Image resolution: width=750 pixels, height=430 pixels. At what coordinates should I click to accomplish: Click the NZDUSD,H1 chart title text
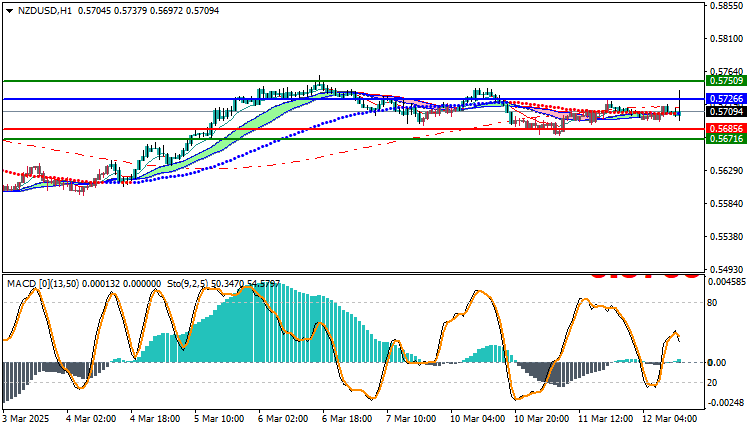45,11
